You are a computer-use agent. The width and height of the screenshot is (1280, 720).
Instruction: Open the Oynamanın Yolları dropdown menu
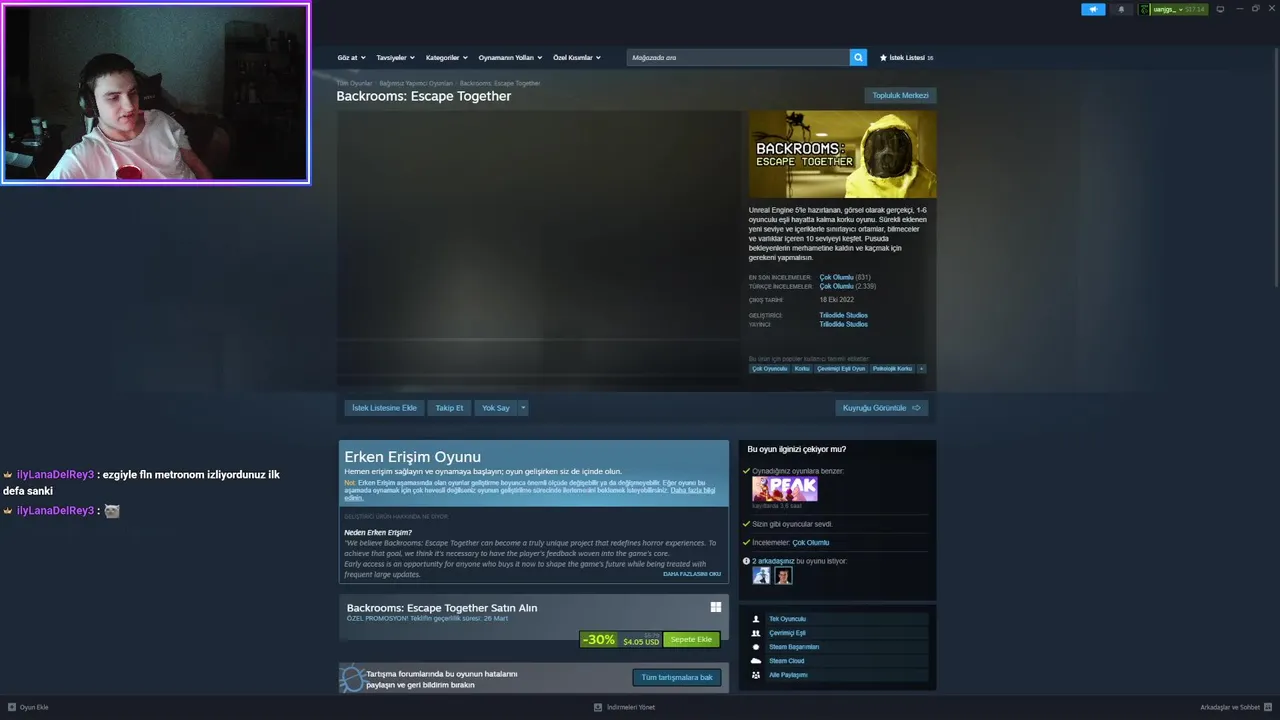[x=510, y=58]
